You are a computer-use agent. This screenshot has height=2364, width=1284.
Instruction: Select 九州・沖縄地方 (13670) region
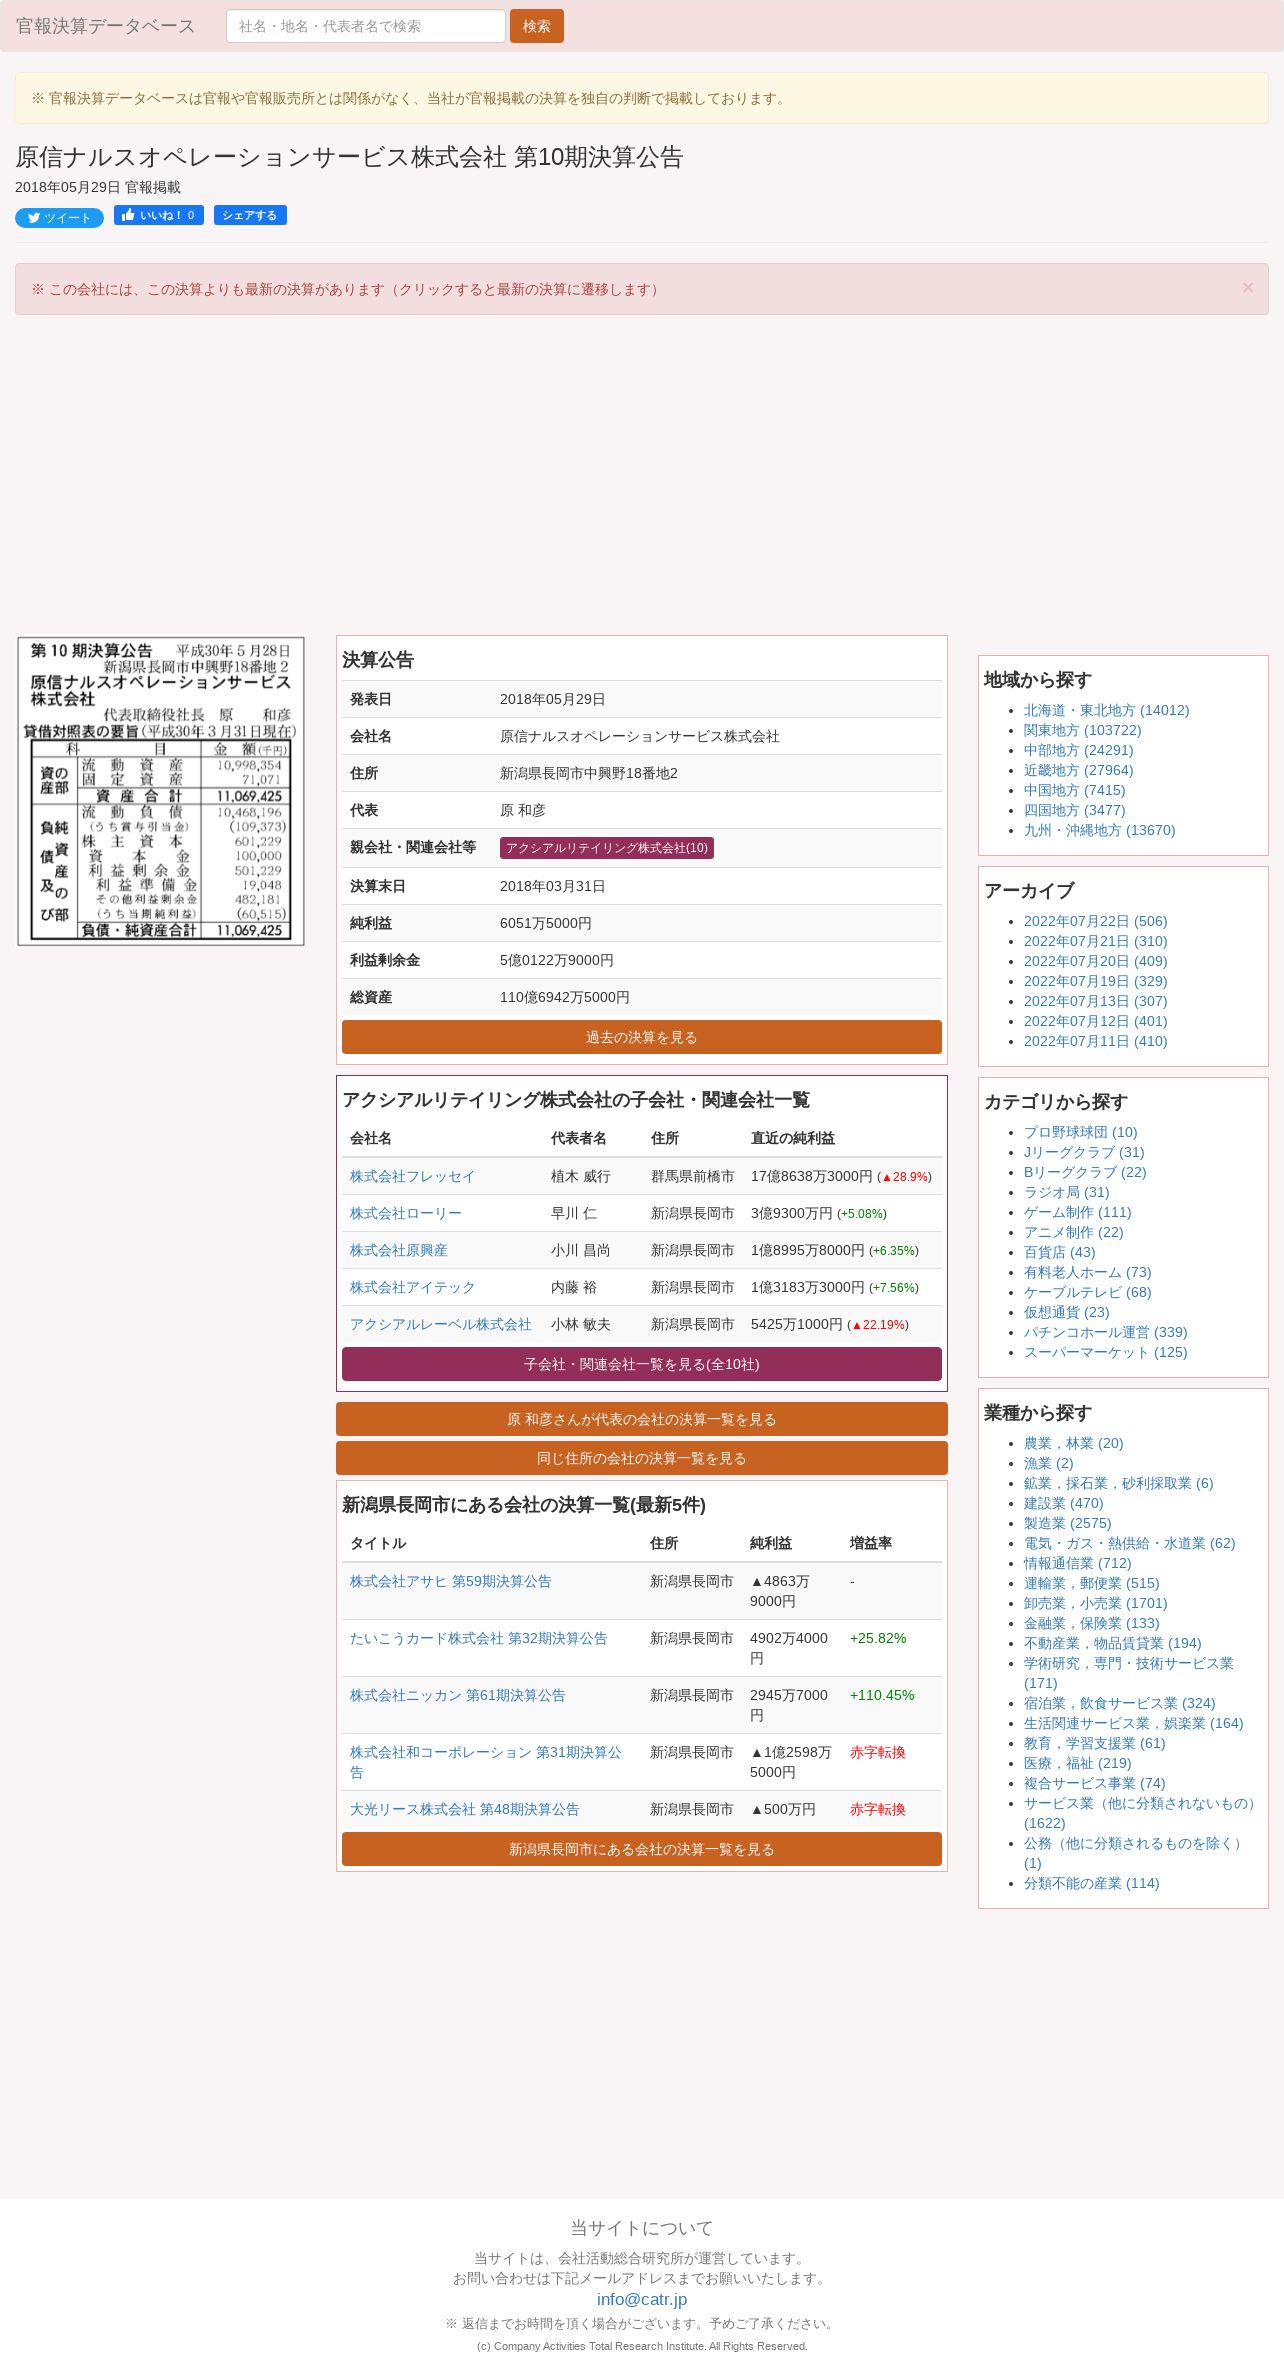[1099, 830]
